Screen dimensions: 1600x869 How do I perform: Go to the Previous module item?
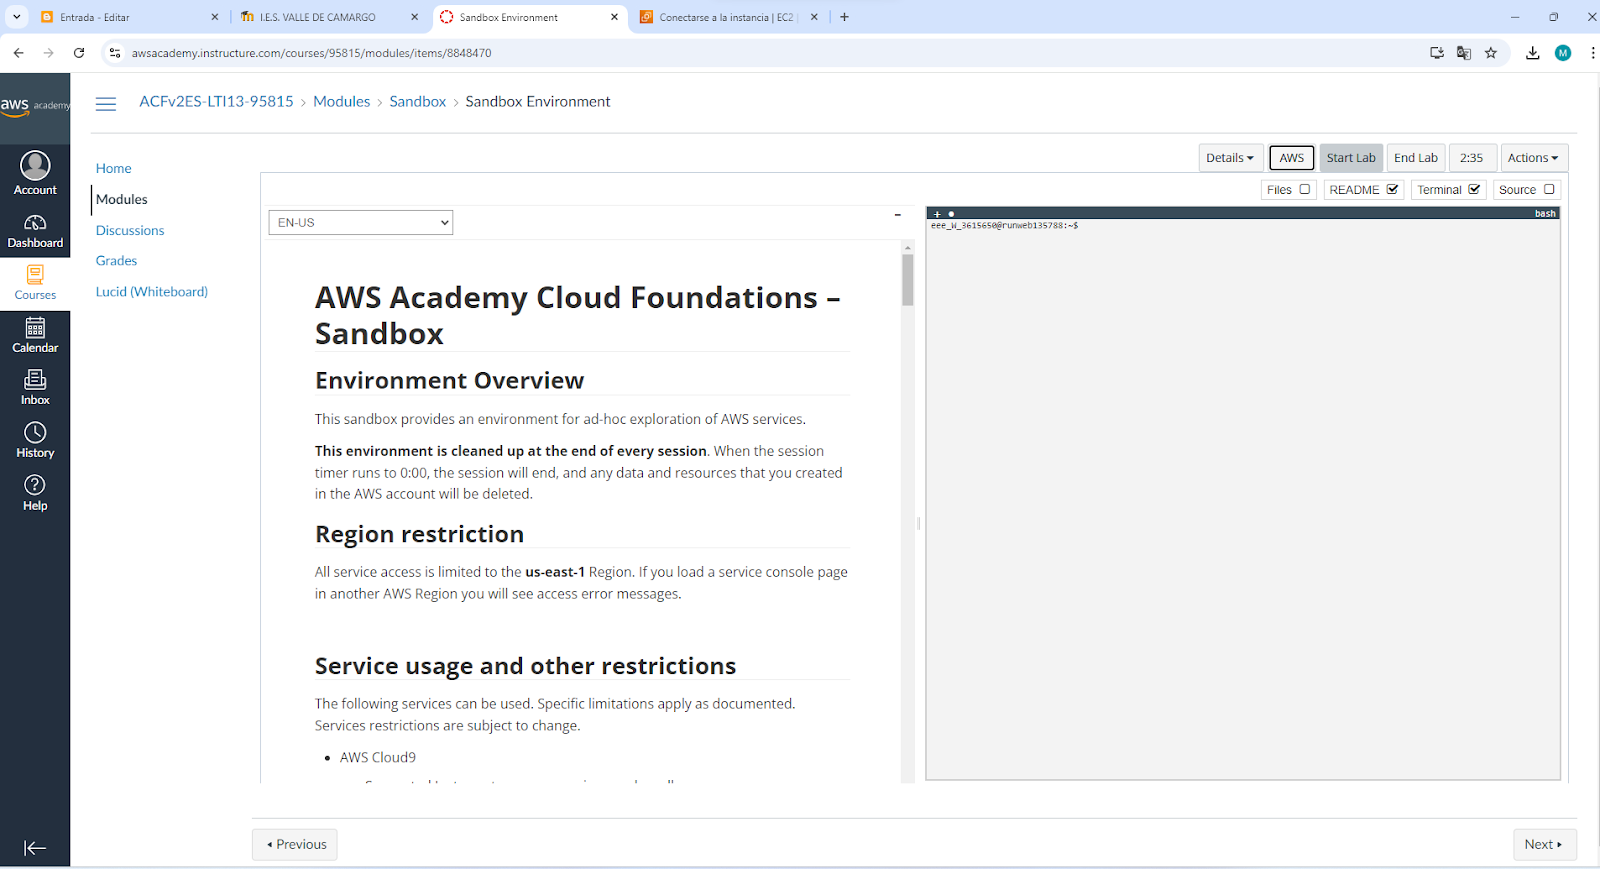(295, 844)
